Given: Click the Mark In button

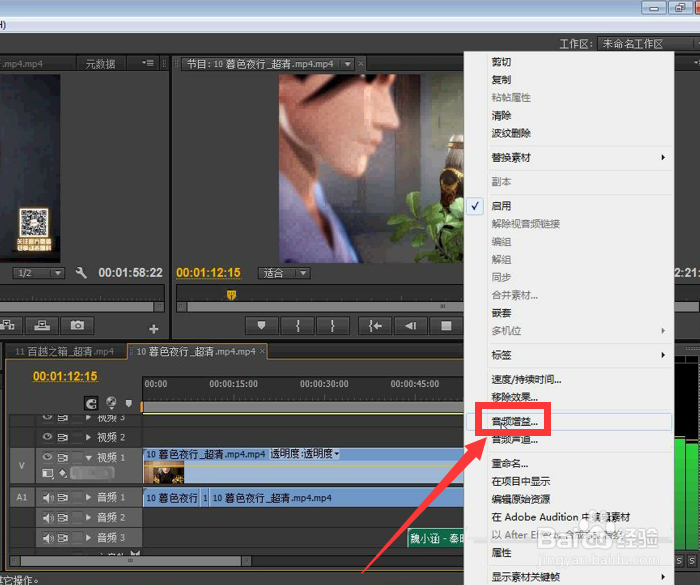Looking at the screenshot, I should pyautogui.click(x=297, y=326).
